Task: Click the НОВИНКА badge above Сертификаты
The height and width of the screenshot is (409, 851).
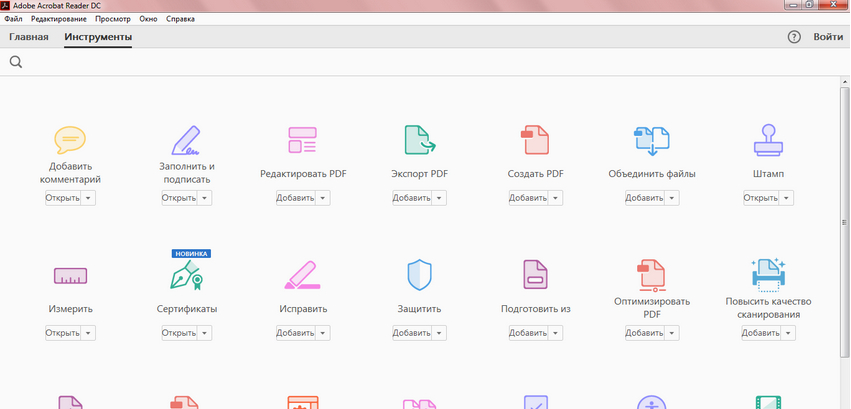Action: [191, 253]
